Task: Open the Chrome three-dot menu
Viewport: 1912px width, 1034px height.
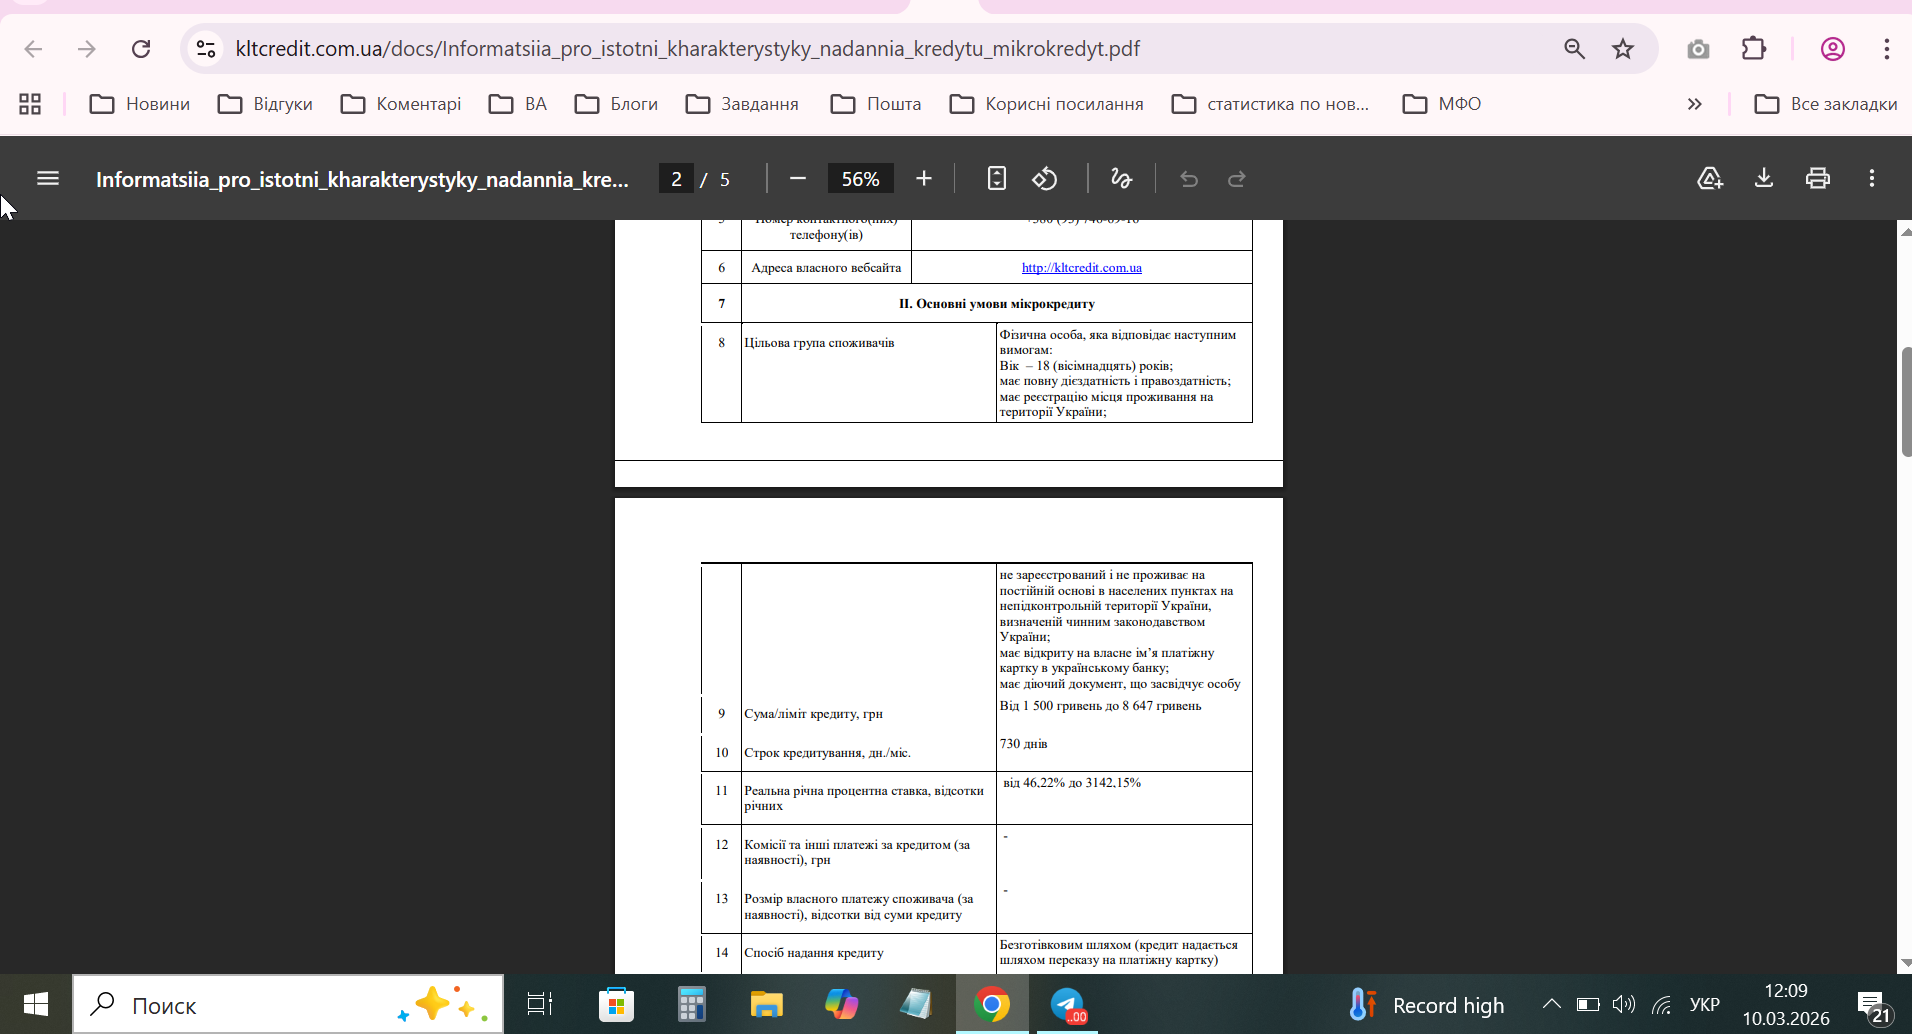Action: tap(1887, 49)
